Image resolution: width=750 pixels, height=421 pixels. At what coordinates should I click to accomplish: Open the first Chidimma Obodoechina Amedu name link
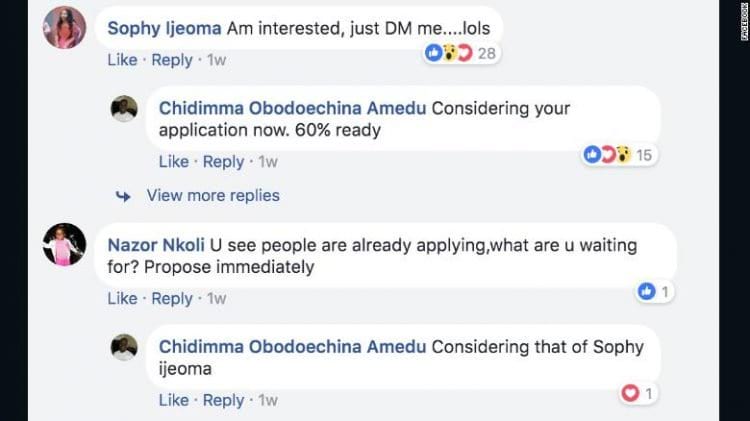coord(292,108)
